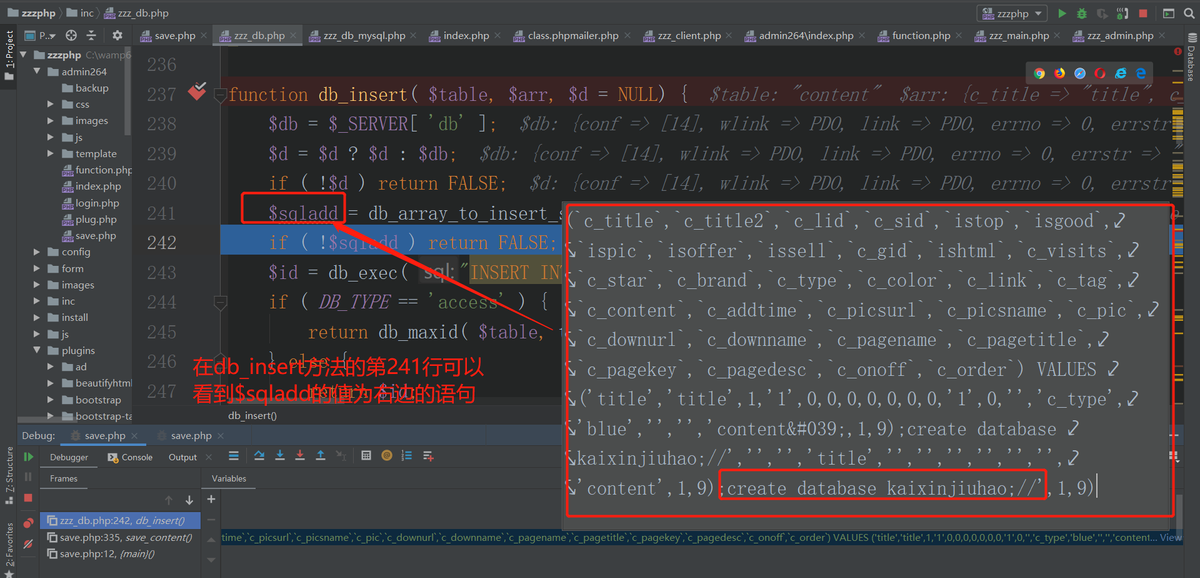The width and height of the screenshot is (1200, 578).
Task: Toggle listening for PHP debug connections
Action: point(1122,13)
